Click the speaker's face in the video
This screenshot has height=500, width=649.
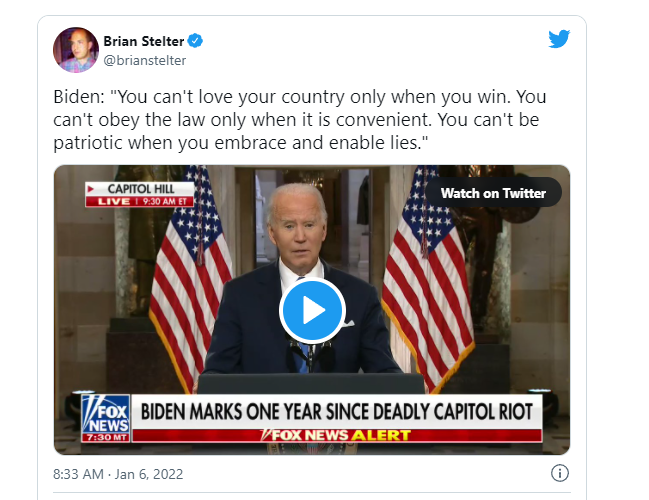tap(297, 230)
